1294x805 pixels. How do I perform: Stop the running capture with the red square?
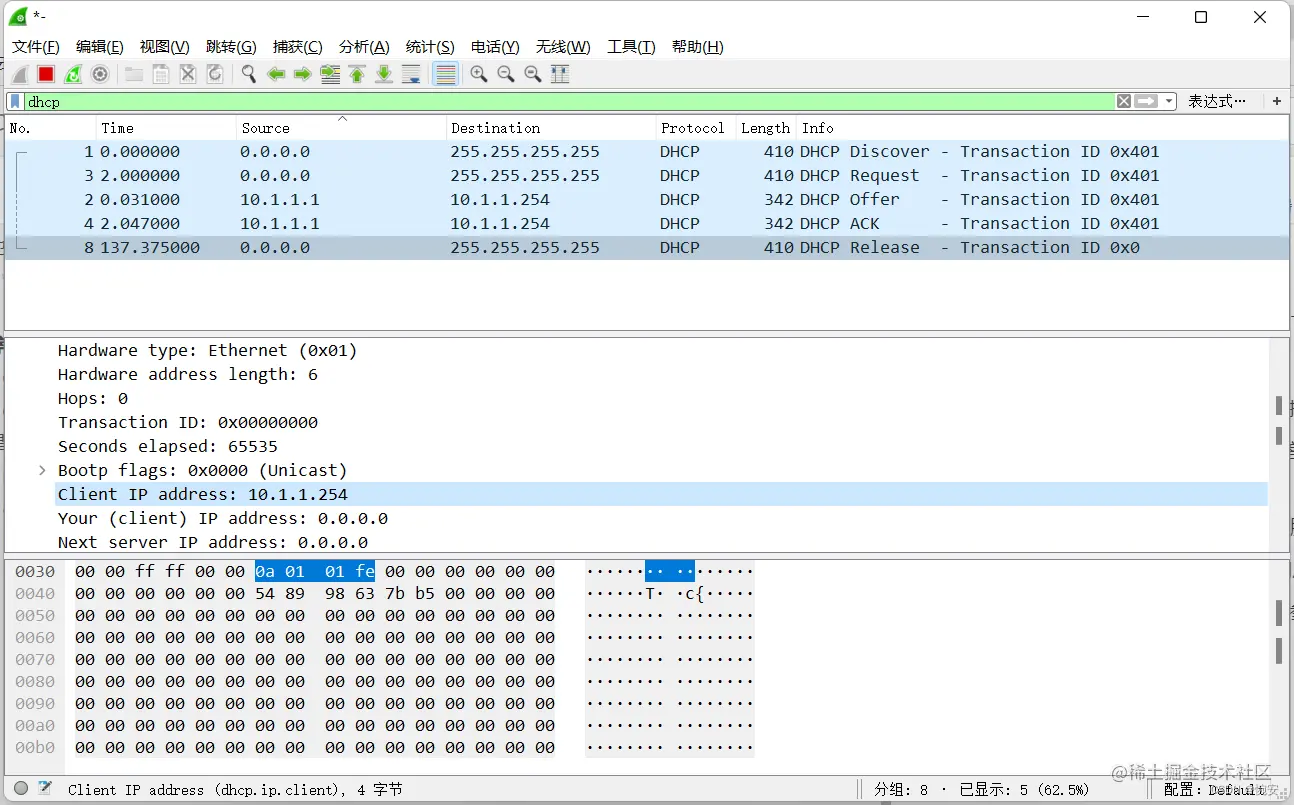coord(46,74)
